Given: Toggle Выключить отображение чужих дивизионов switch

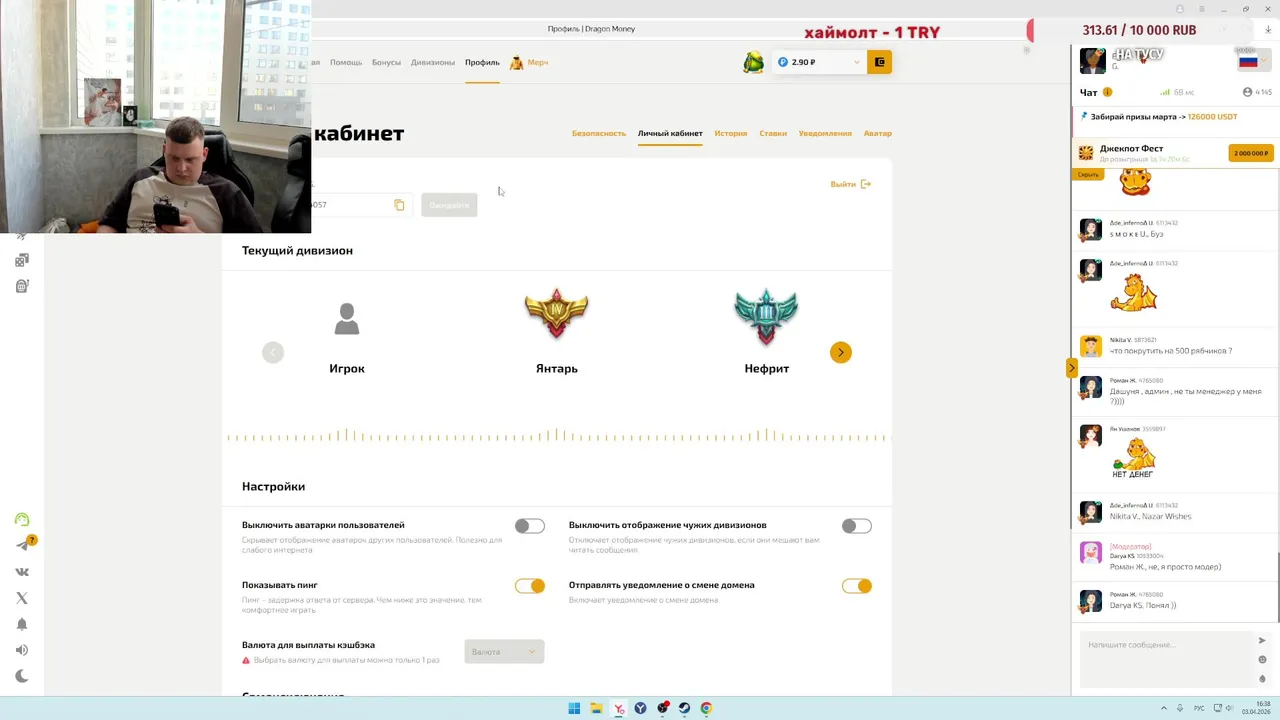Looking at the screenshot, I should [x=857, y=526].
